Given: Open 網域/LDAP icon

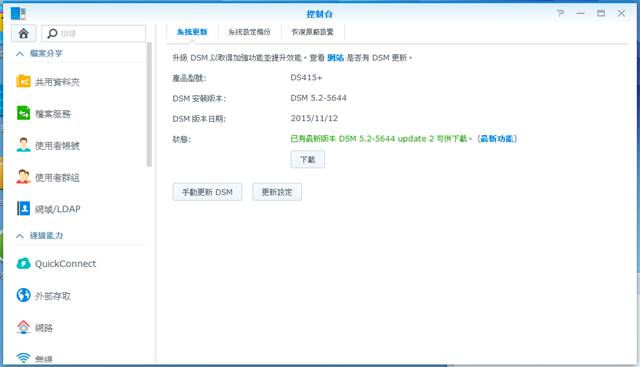Looking at the screenshot, I should tap(23, 208).
